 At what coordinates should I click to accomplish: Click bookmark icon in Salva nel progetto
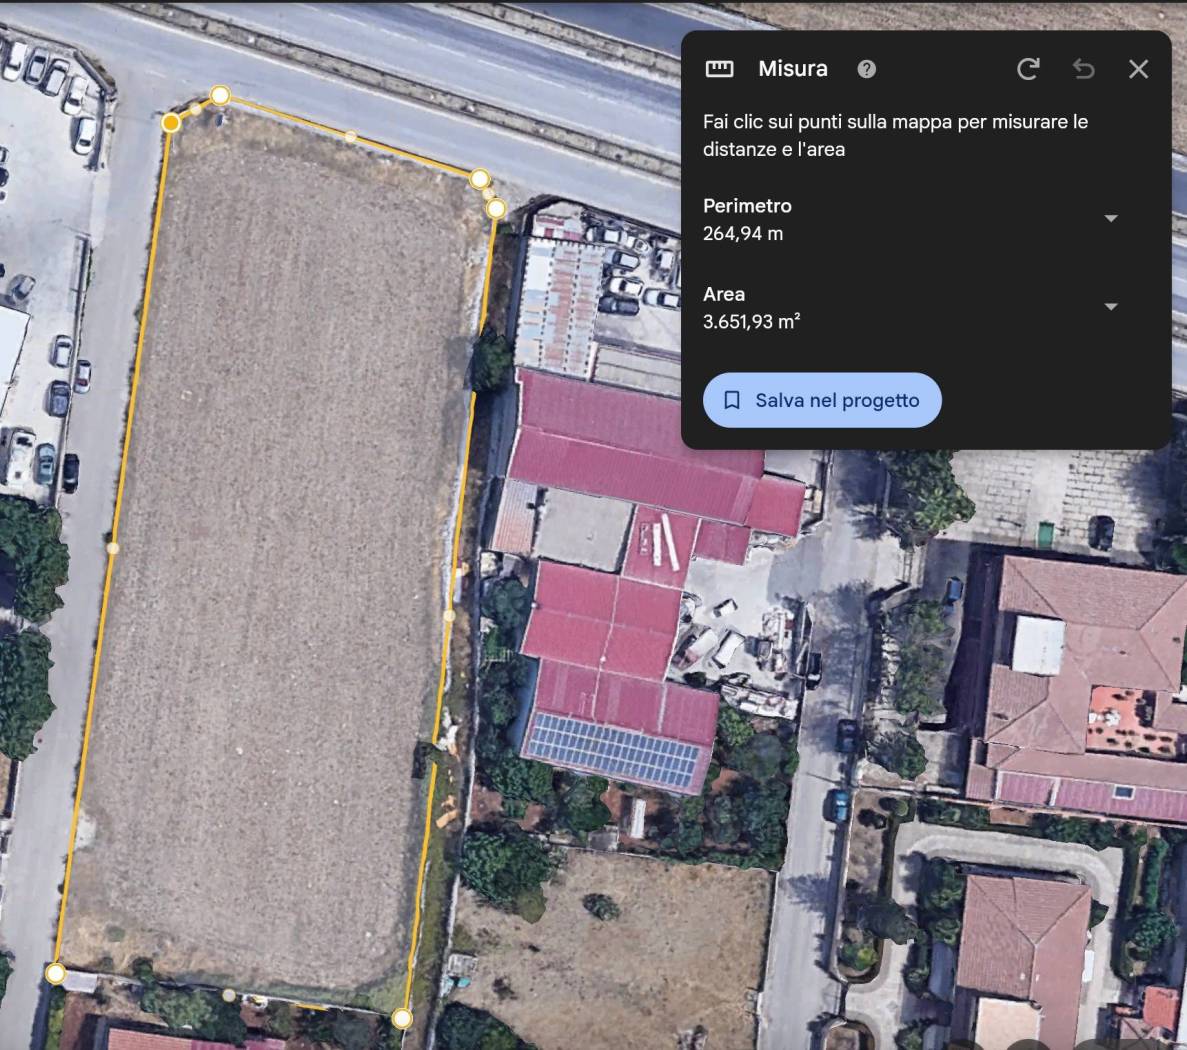click(x=732, y=401)
